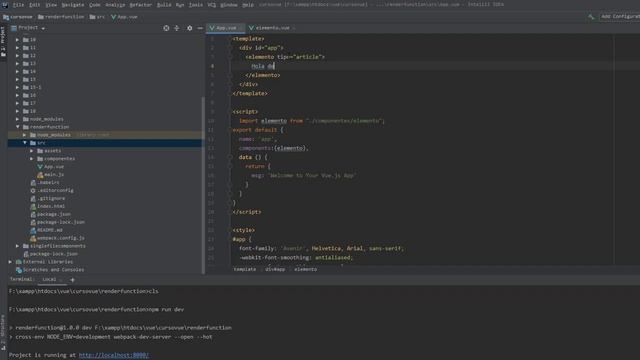Expand the assets folder arrow

pyautogui.click(x=32, y=151)
